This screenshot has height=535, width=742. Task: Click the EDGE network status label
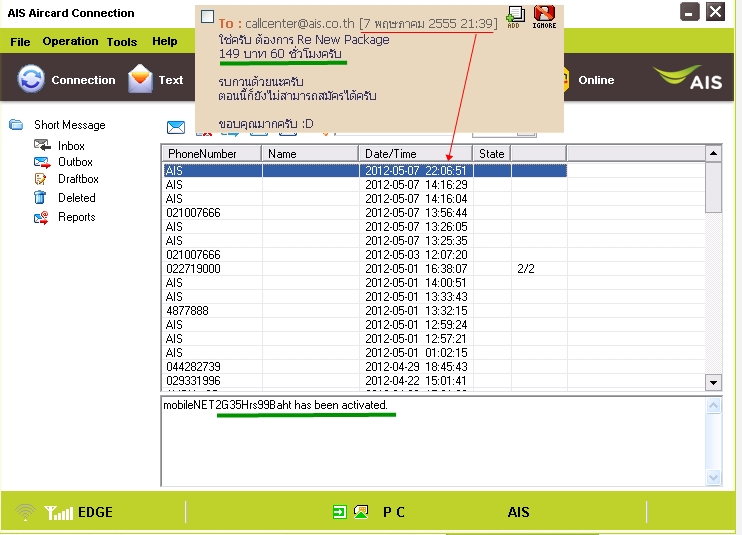tap(95, 512)
